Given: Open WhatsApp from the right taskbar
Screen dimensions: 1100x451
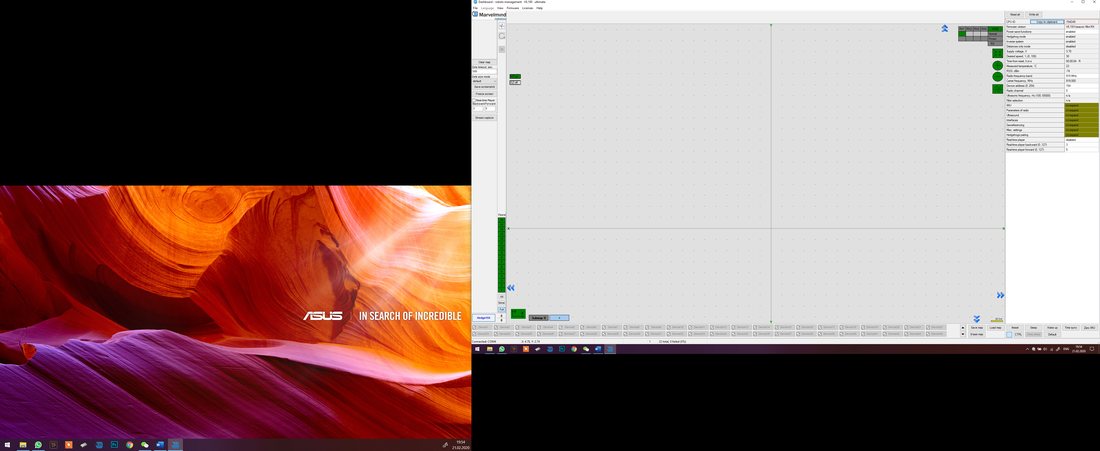Looking at the screenshot, I should [502, 349].
